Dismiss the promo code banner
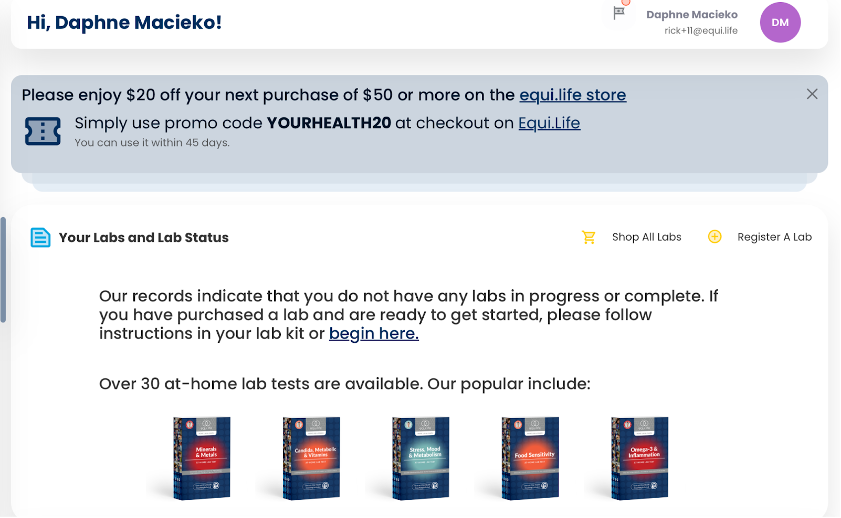The width and height of the screenshot is (841, 518). (812, 94)
